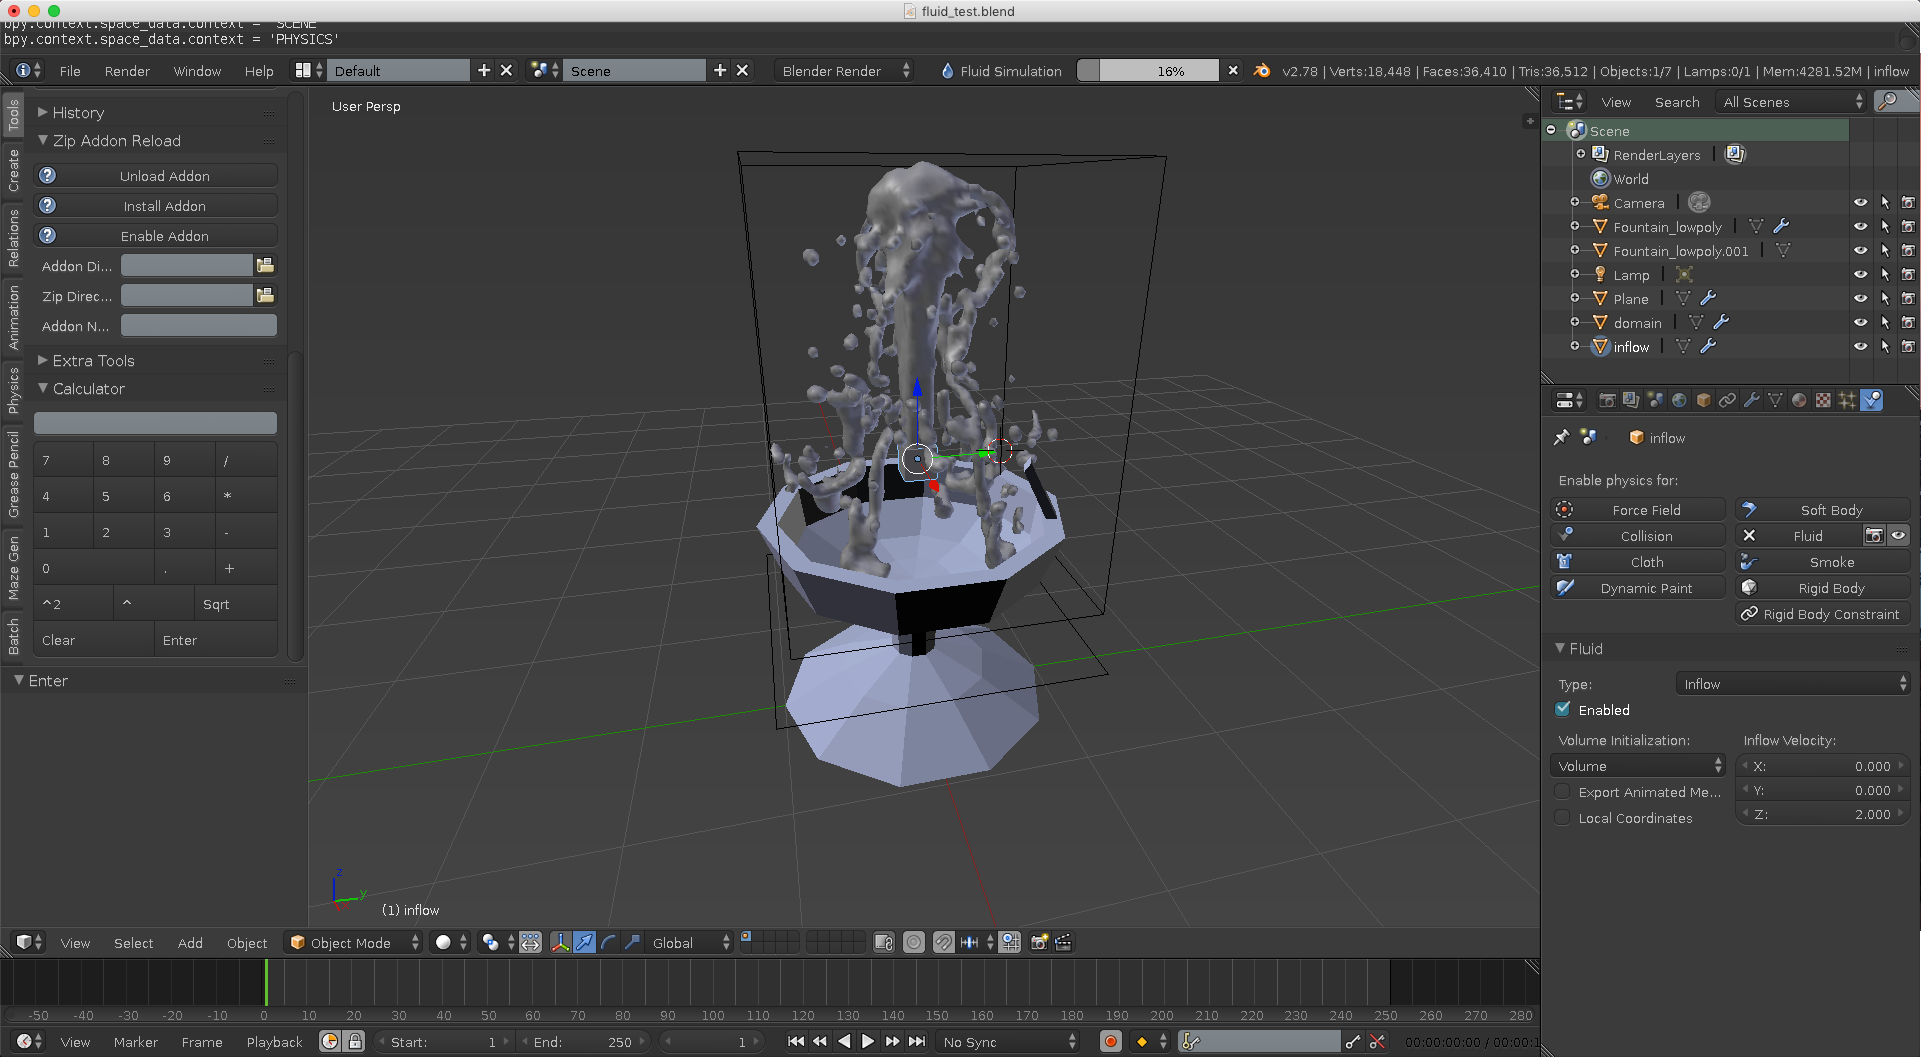Click the outliner search magnifier icon
Image resolution: width=1921 pixels, height=1057 pixels.
[1888, 101]
